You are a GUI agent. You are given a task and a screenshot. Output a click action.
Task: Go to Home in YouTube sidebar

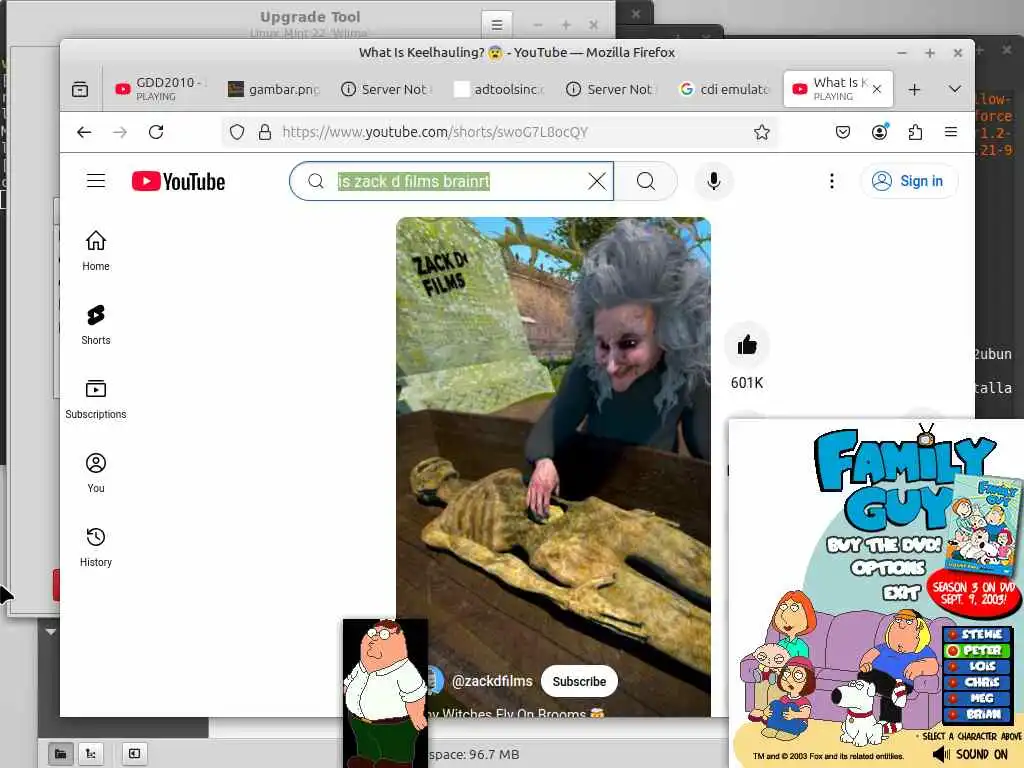[x=96, y=251]
